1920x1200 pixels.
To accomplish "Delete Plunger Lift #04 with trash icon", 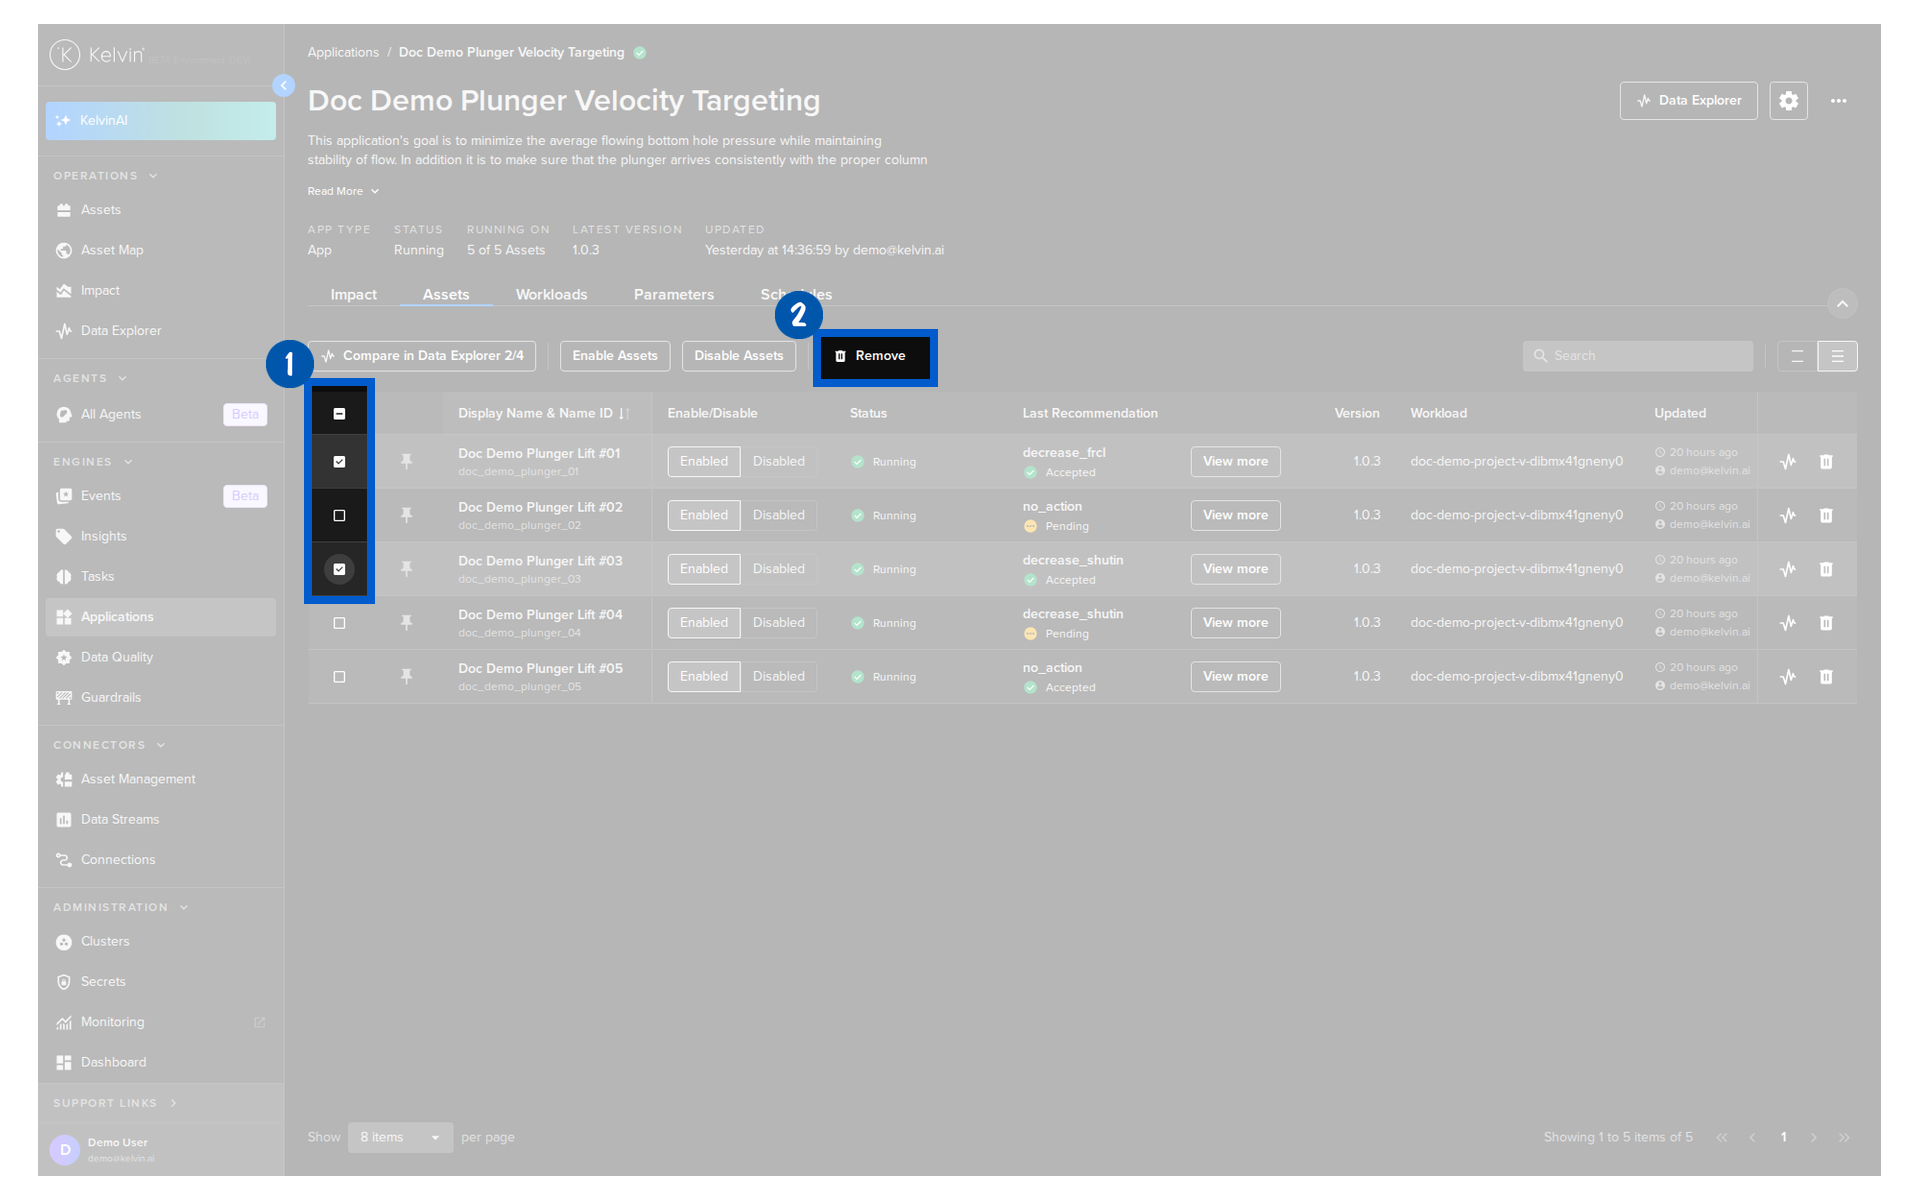I will pos(1826,623).
